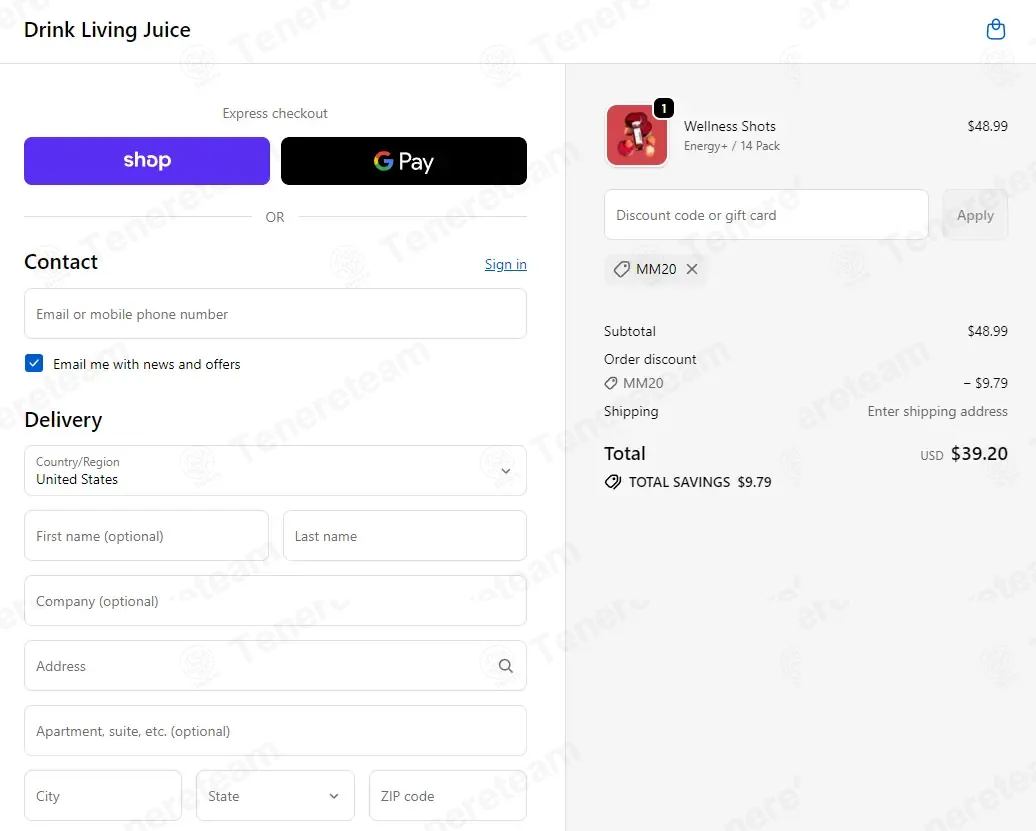The image size is (1036, 831).
Task: Click the quantity badge on Wellness Shots
Action: [x=663, y=108]
